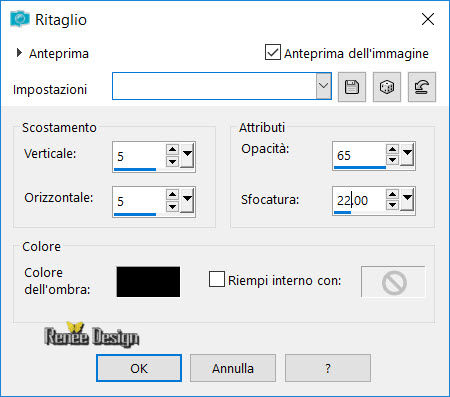
Task: Enable the Riempi interno con checkbox
Action: tap(217, 279)
